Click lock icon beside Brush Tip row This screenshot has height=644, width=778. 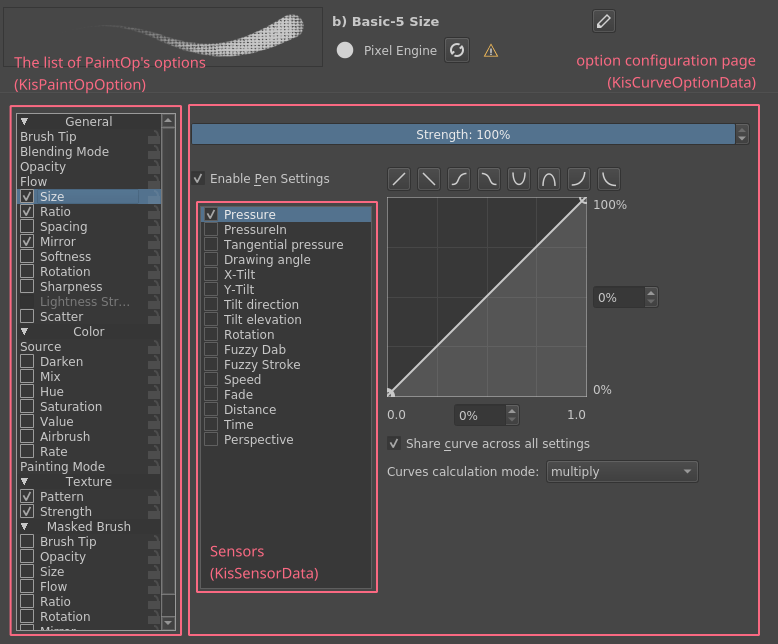154,137
